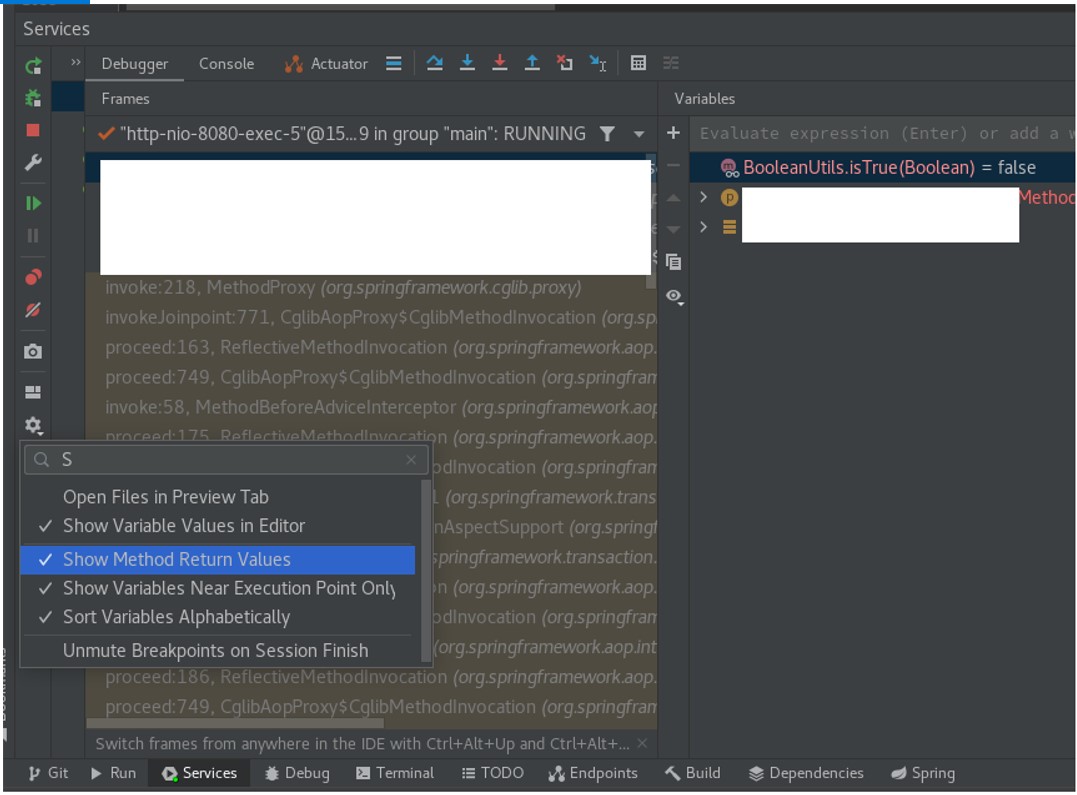This screenshot has width=1077, height=795.
Task: Open the Git tool window
Action: click(48, 773)
